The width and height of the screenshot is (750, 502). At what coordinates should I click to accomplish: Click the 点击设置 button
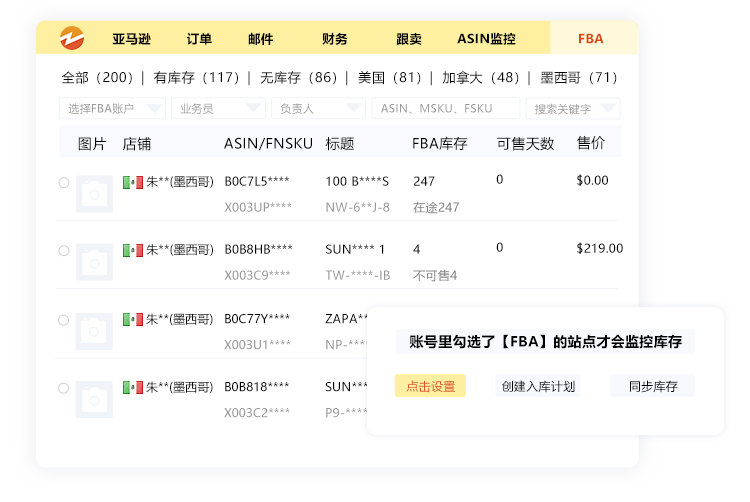click(x=430, y=387)
